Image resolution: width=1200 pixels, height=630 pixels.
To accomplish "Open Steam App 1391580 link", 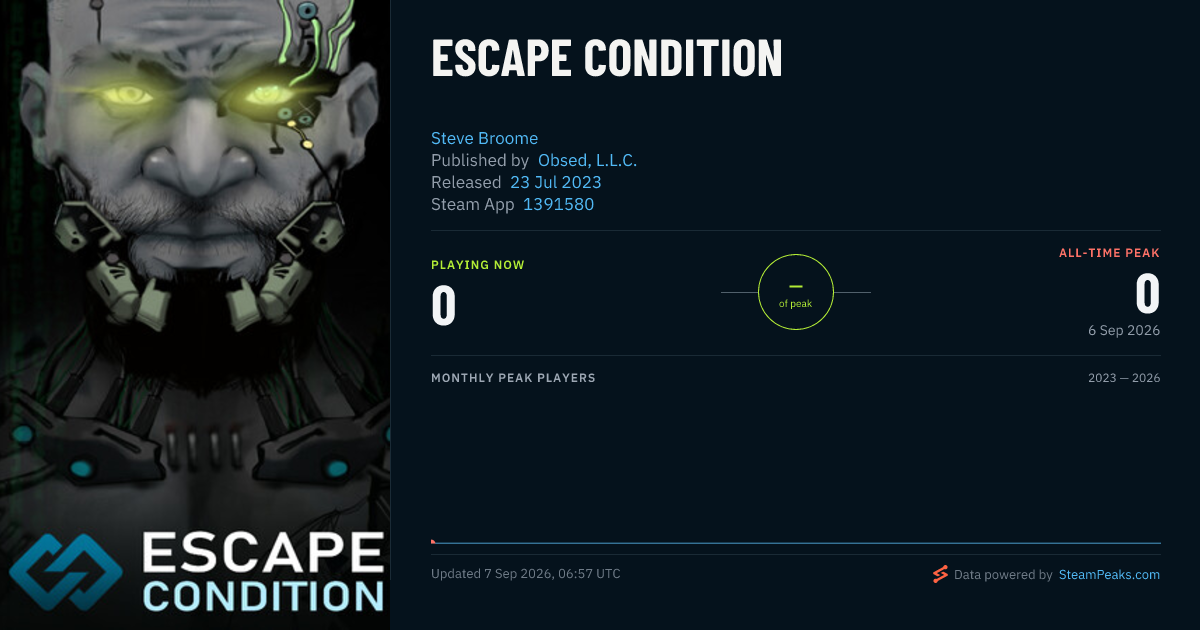I will pyautogui.click(x=558, y=204).
